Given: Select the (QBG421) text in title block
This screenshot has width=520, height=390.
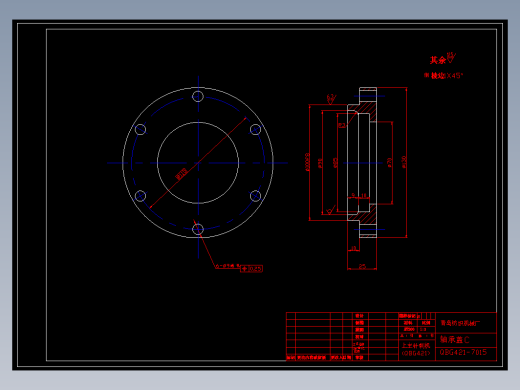Looking at the screenshot, I should click(x=416, y=353).
